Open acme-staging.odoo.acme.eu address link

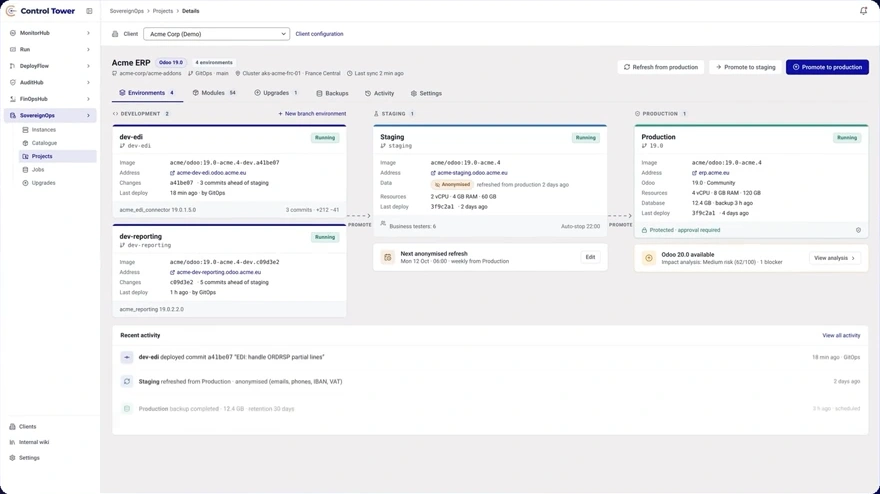point(469,173)
